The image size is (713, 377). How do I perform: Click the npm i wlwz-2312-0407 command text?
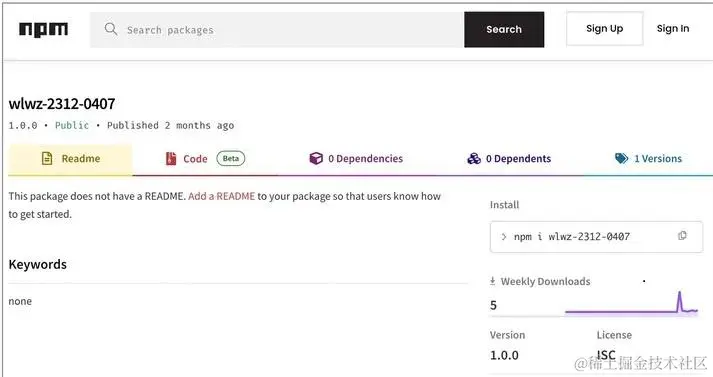(x=572, y=236)
